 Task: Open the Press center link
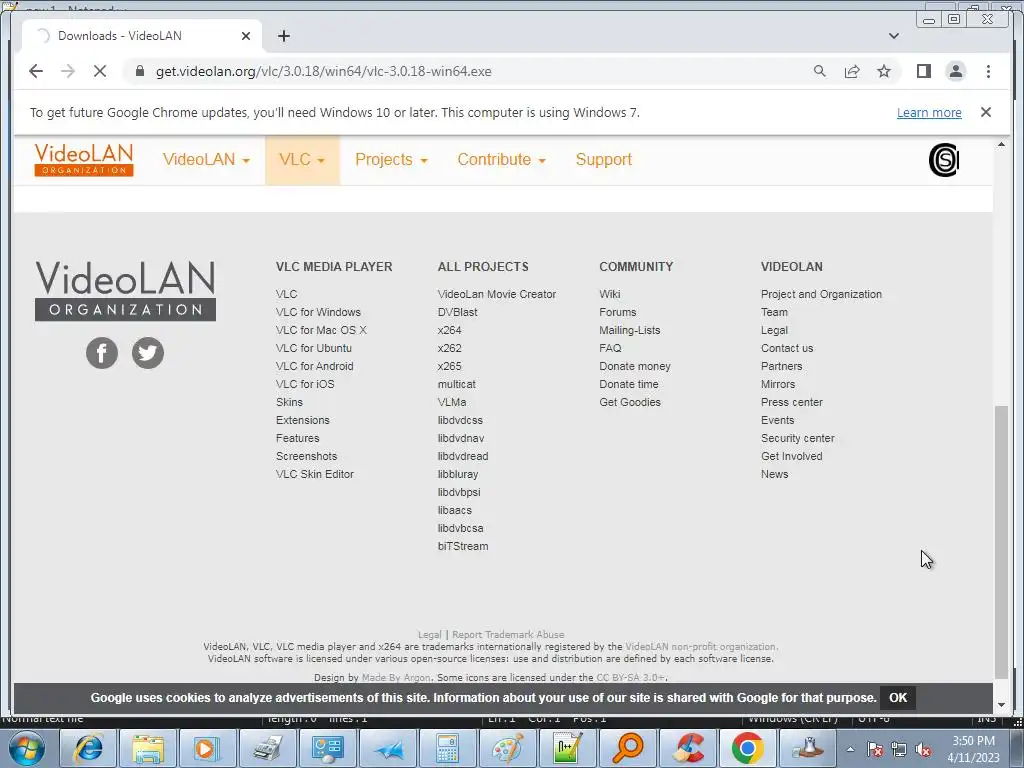(x=792, y=402)
